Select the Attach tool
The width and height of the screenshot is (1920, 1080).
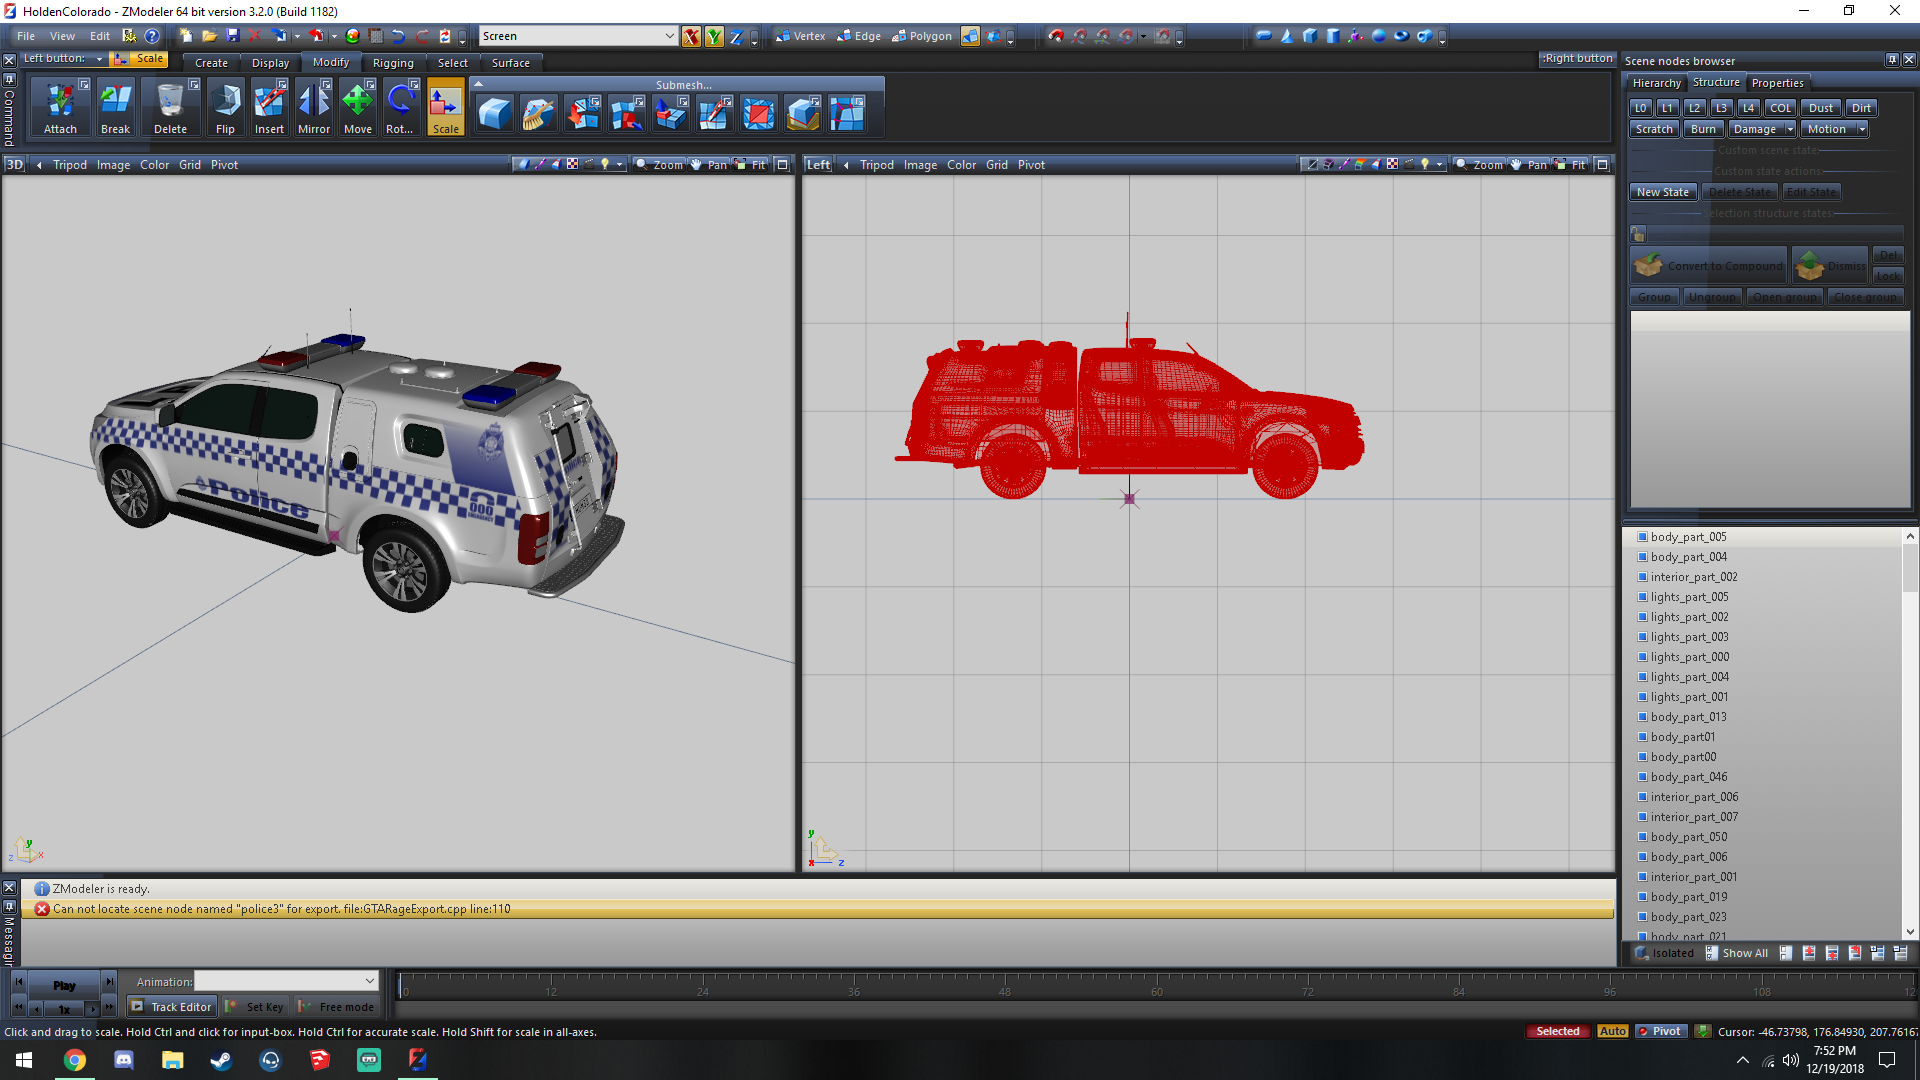point(60,108)
